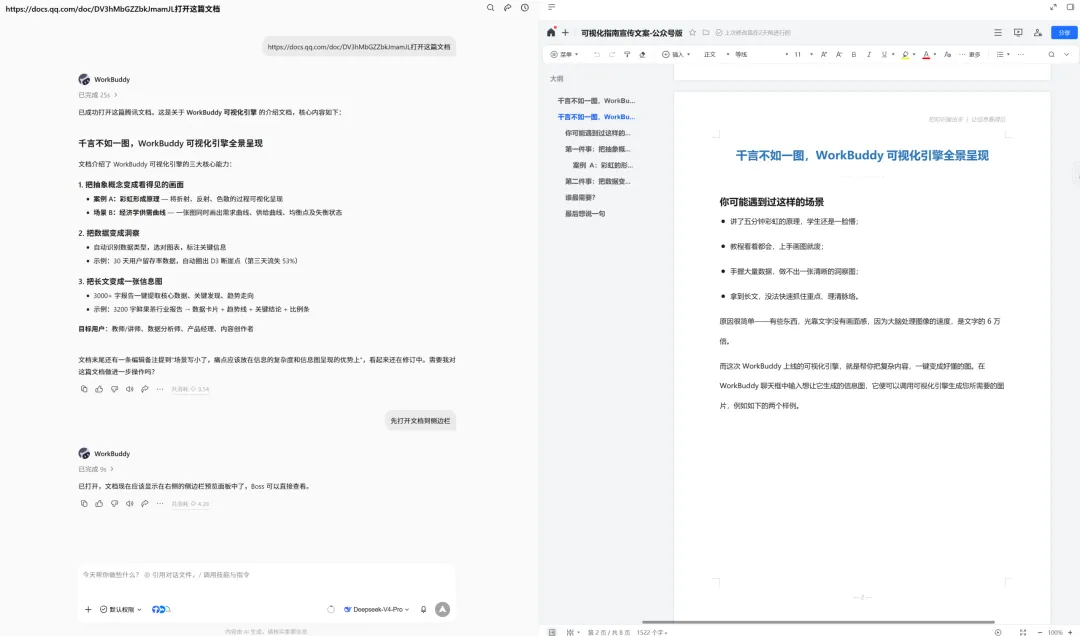This screenshot has width=1080, height=636.
Task: Toggle italic formatting
Action: click(x=869, y=54)
